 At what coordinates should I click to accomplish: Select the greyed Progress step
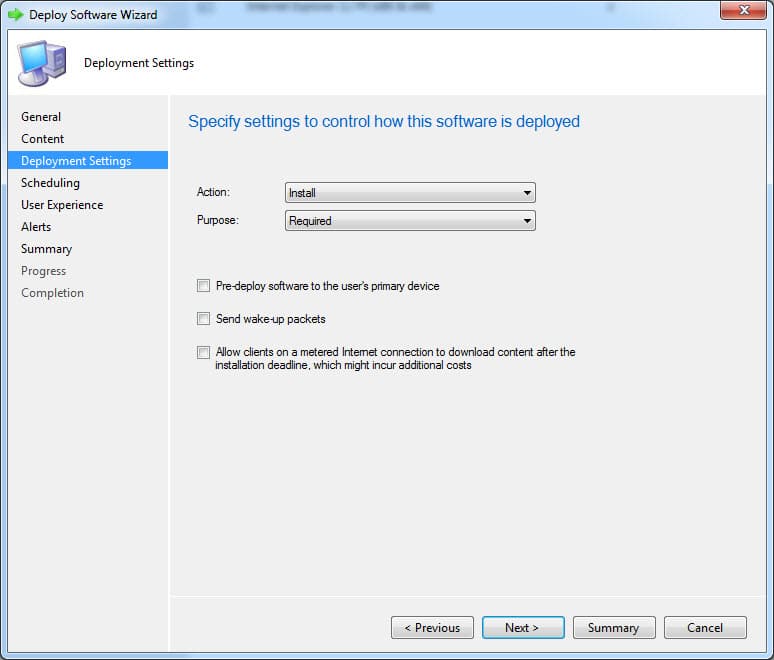coord(43,271)
